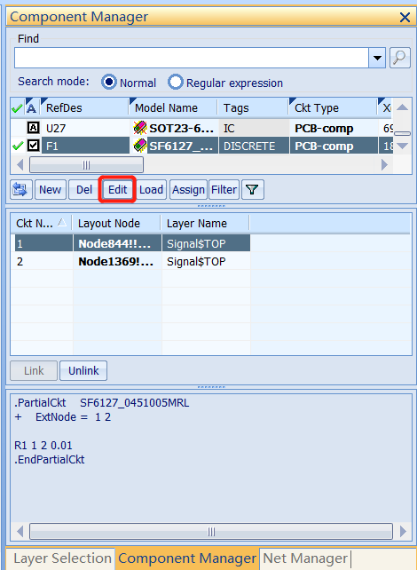
Task: Click the circuit text horizontal scrollbar thumb
Action: pos(211,532)
